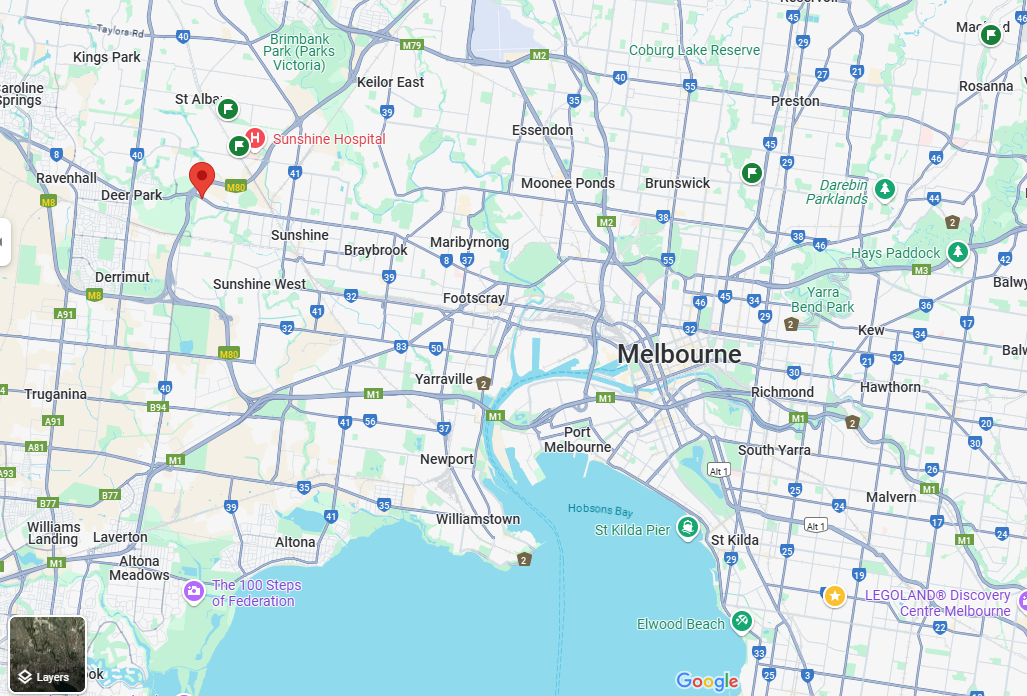Image resolution: width=1027 pixels, height=696 pixels.
Task: Click the Williamstown label
Action: [478, 519]
